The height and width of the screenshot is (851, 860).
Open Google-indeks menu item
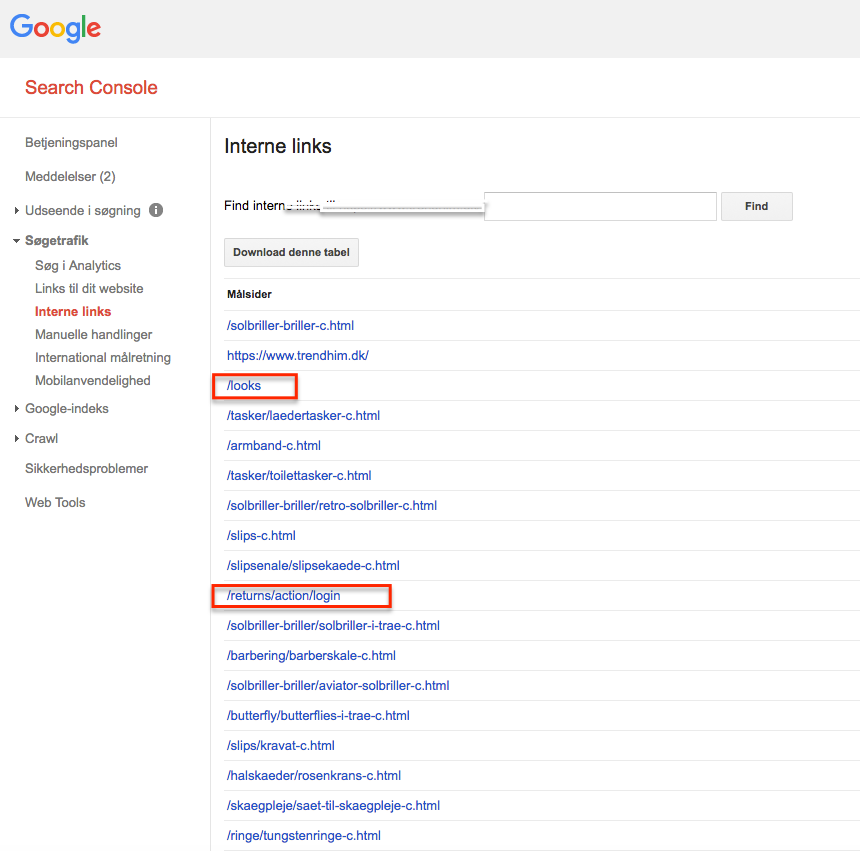(x=67, y=409)
